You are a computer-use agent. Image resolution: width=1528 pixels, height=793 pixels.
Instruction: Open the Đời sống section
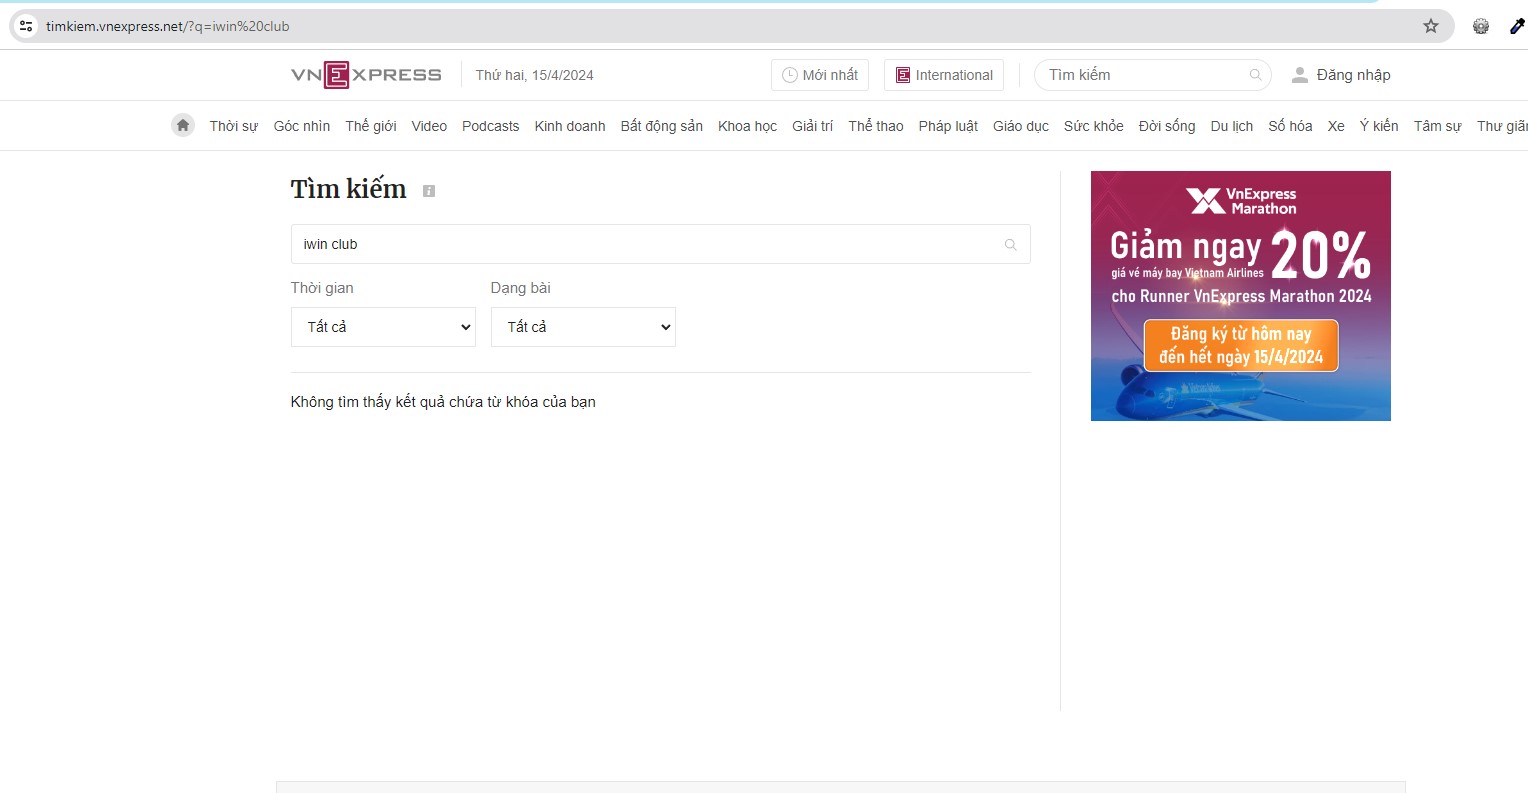point(1167,126)
